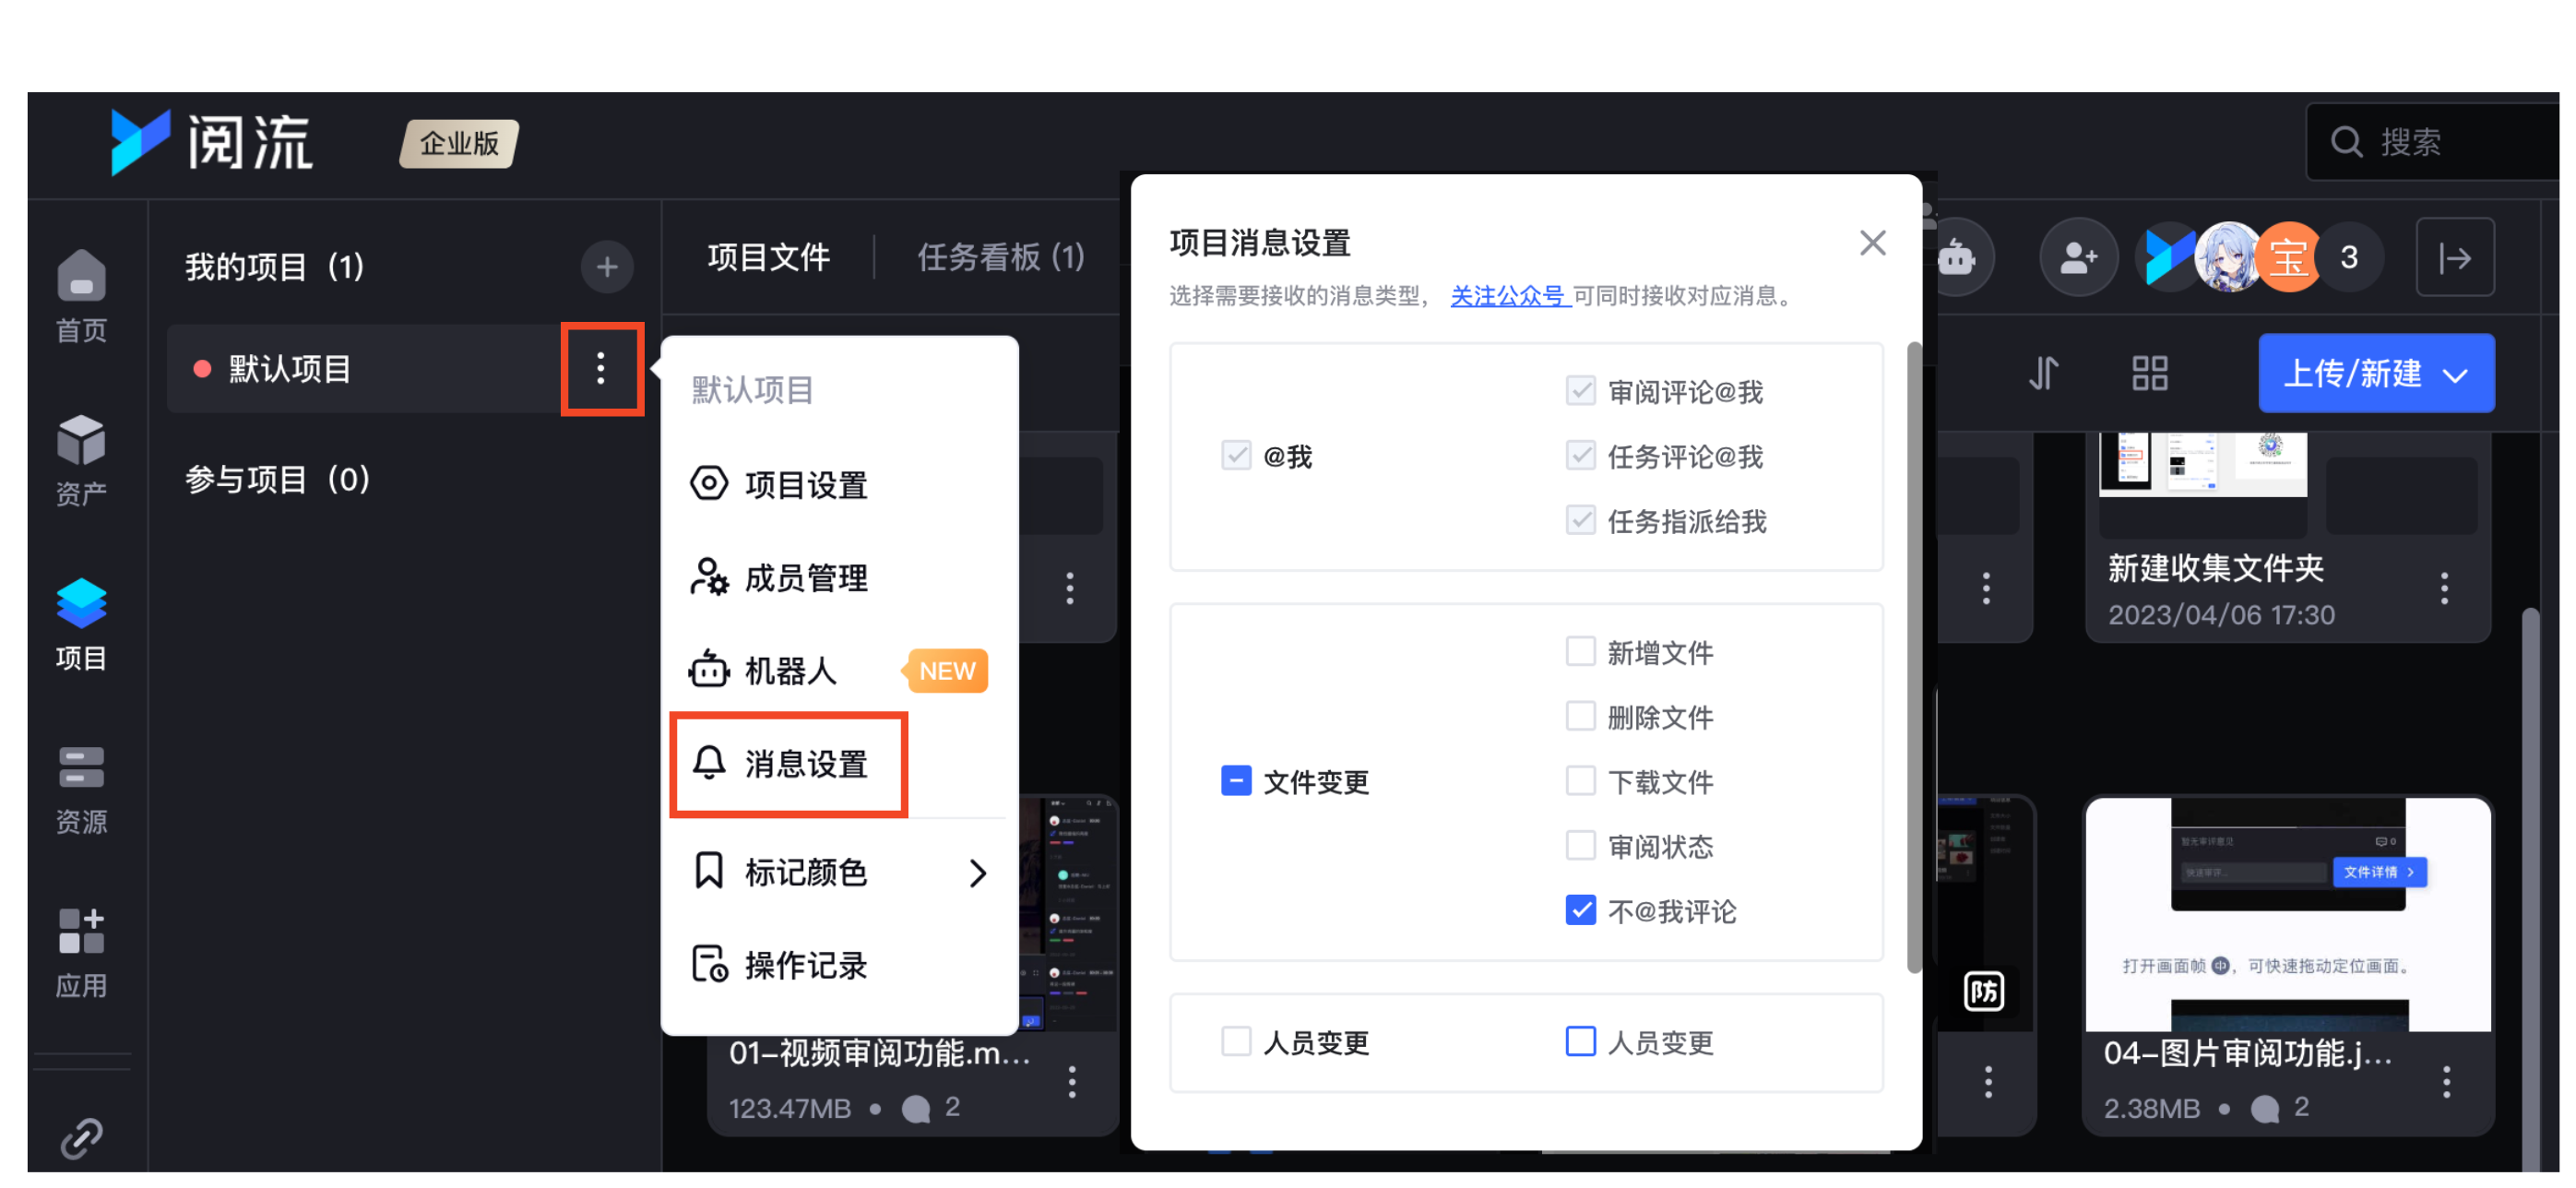Click the anime character avatar

click(2228, 258)
